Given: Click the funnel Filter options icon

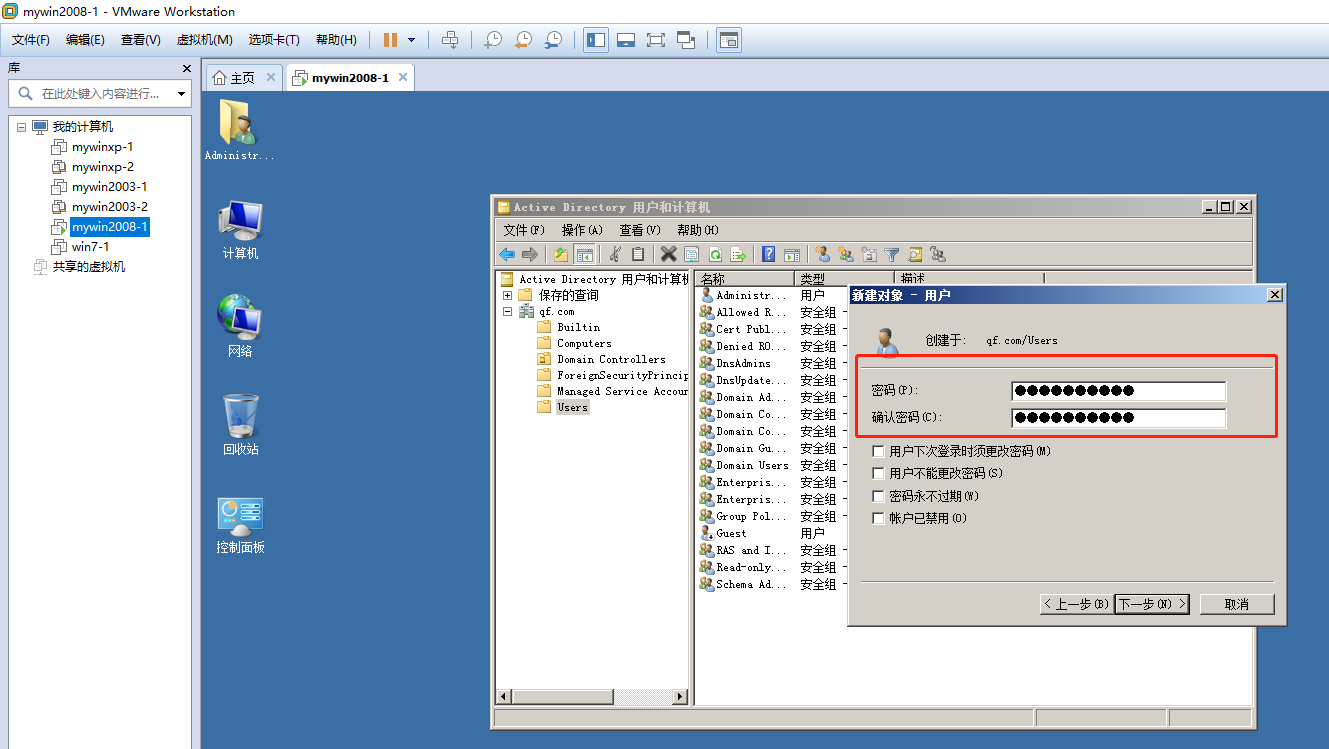Looking at the screenshot, I should (892, 254).
